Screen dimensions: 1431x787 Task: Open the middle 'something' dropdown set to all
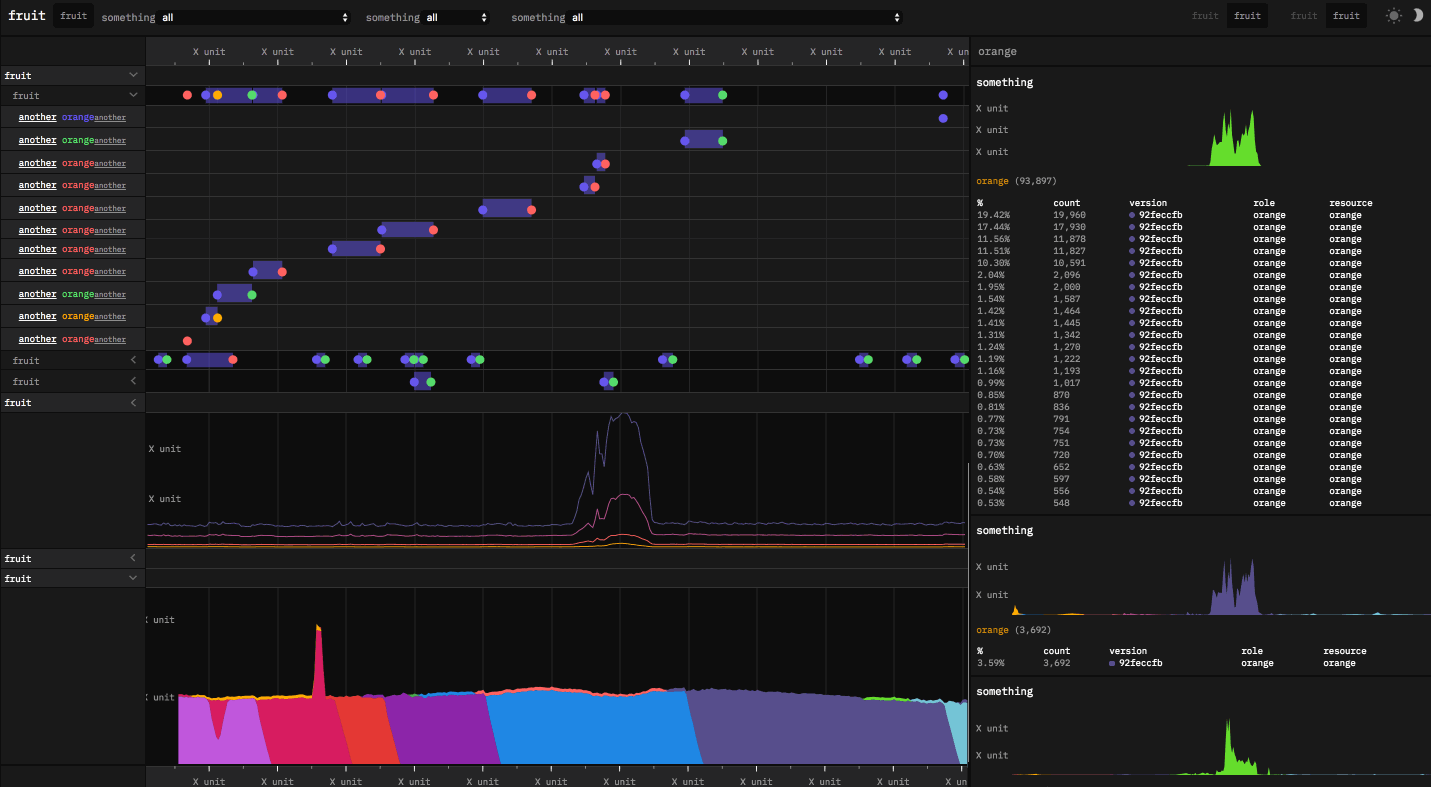point(456,17)
